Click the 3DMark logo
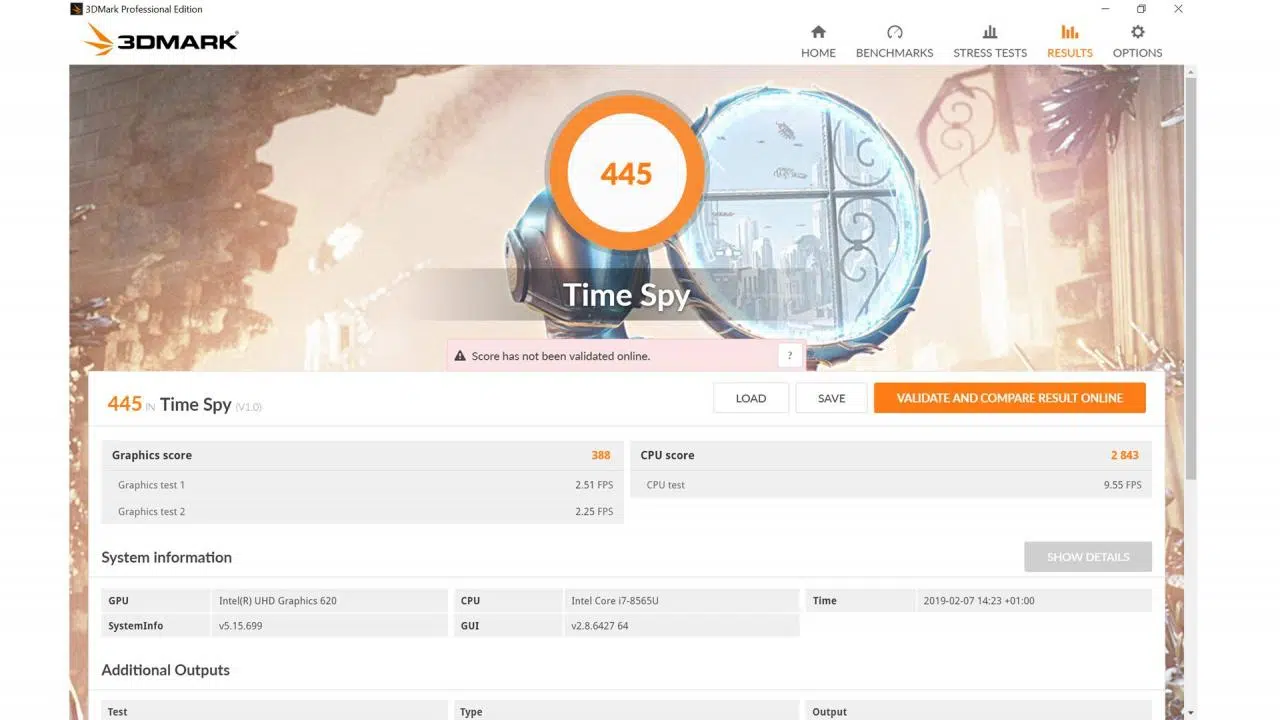Image resolution: width=1280 pixels, height=720 pixels. (x=161, y=40)
